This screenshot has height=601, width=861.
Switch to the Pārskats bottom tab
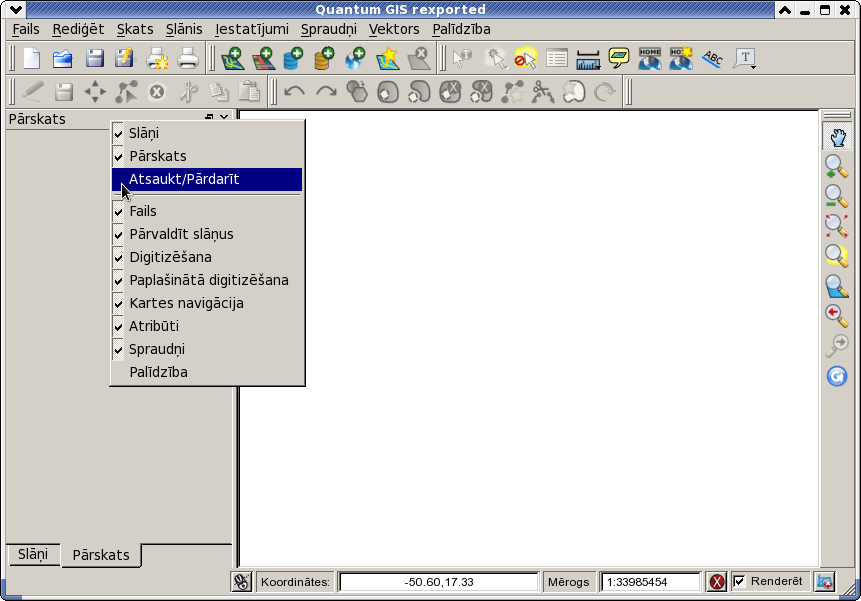pyautogui.click(x=101, y=555)
